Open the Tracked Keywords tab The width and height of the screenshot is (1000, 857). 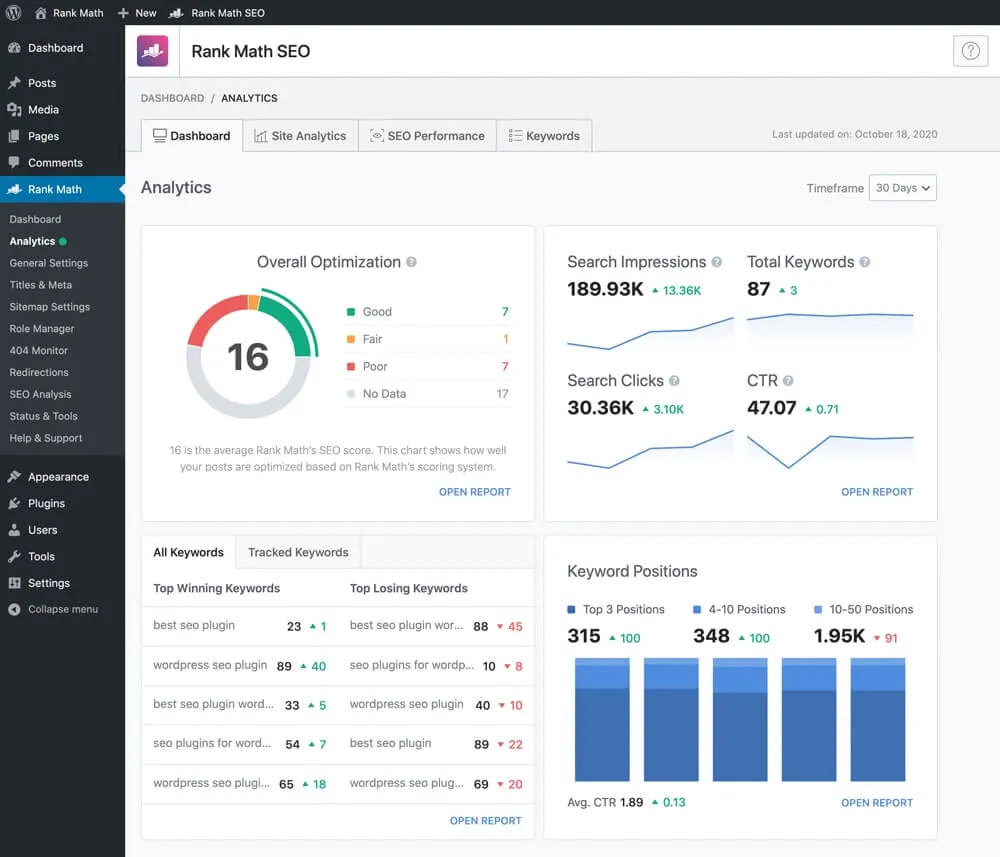[297, 552]
